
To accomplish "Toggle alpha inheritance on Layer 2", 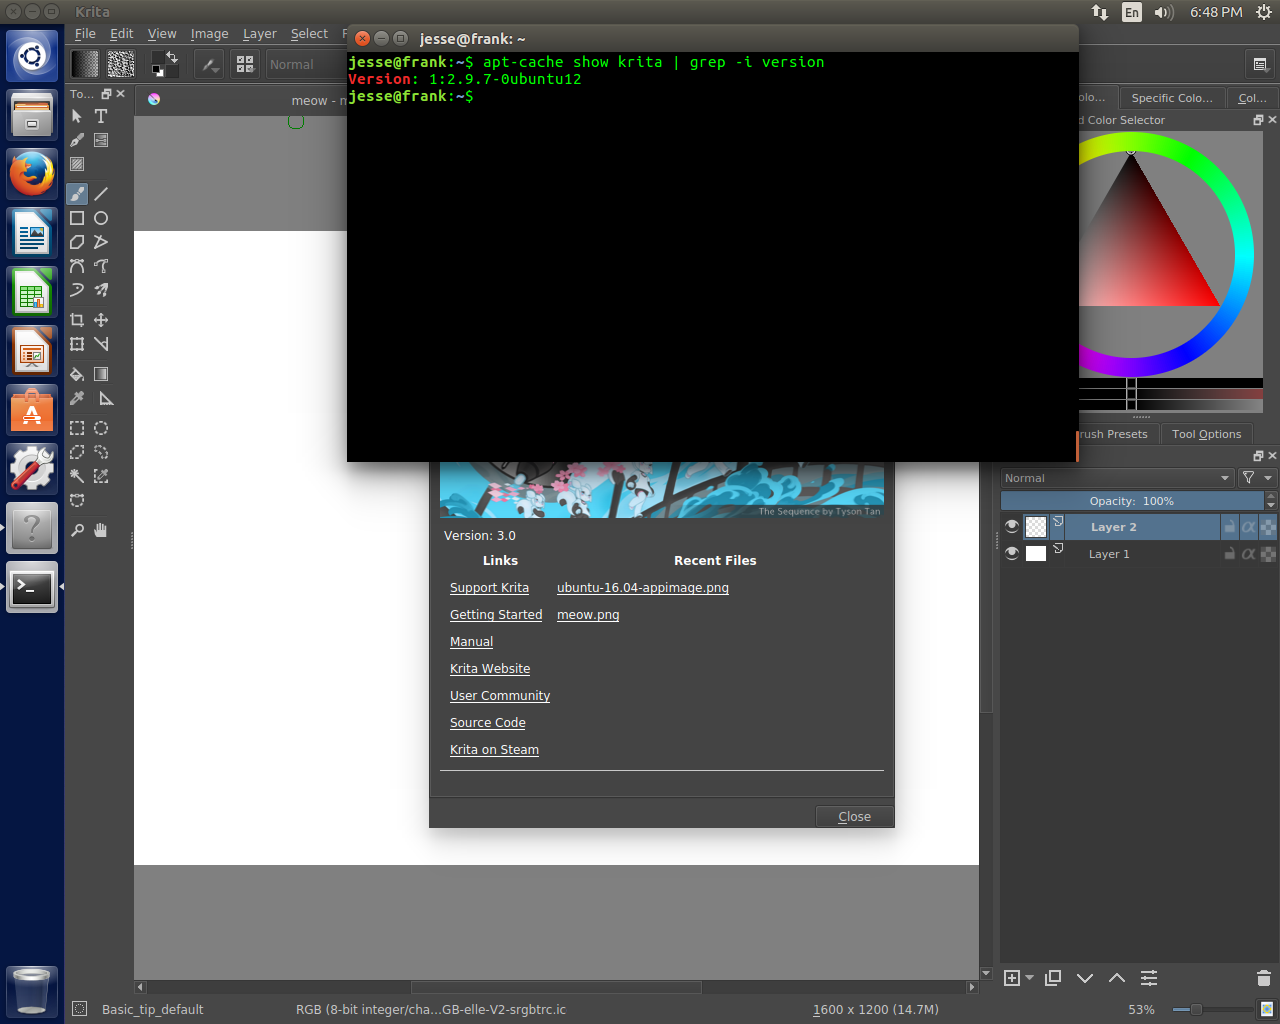I will point(1248,526).
